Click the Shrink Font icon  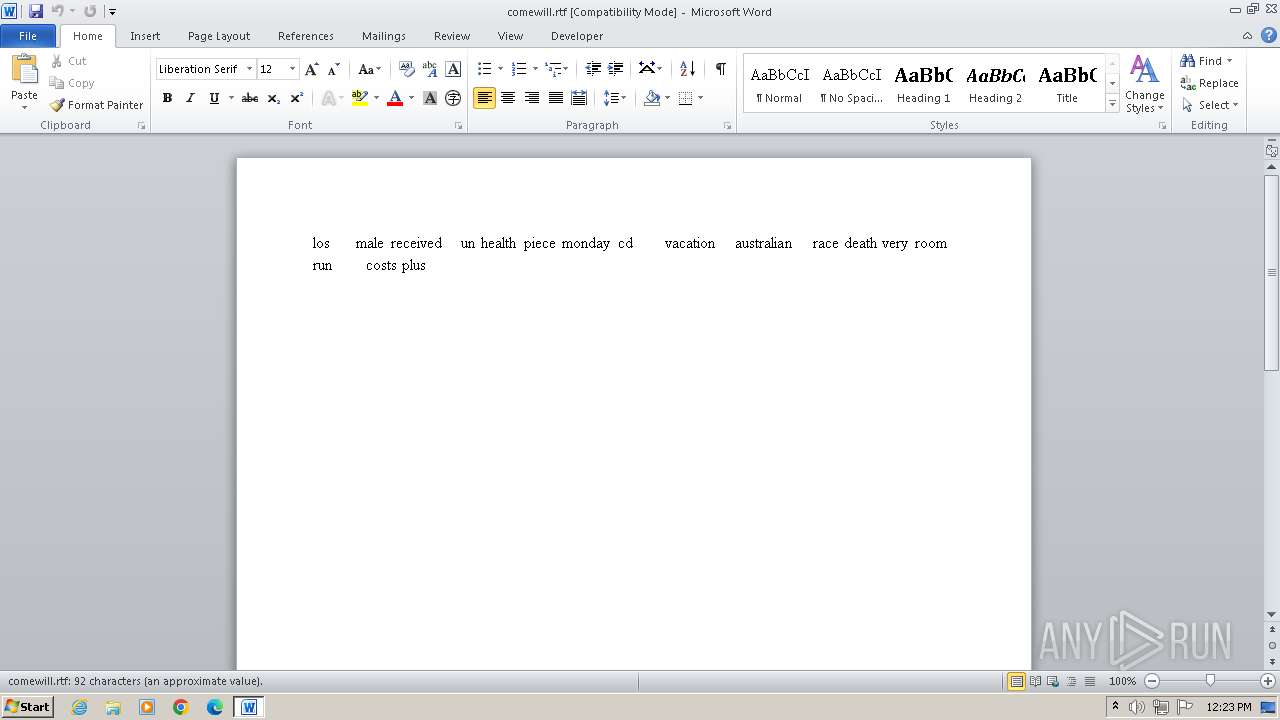(334, 69)
